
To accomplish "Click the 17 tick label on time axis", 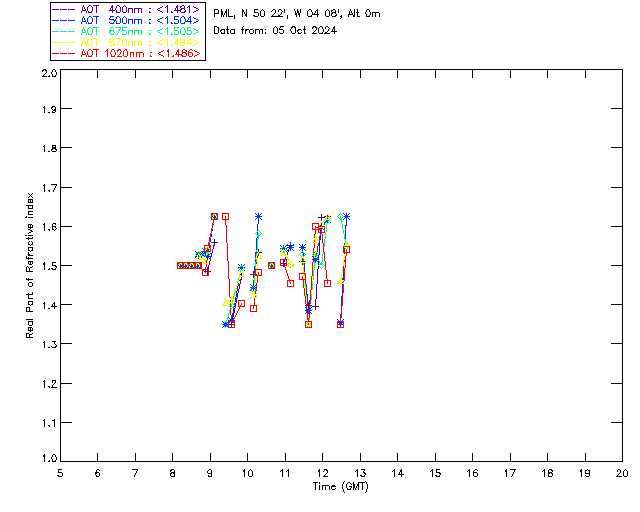I will click(x=510, y=473).
